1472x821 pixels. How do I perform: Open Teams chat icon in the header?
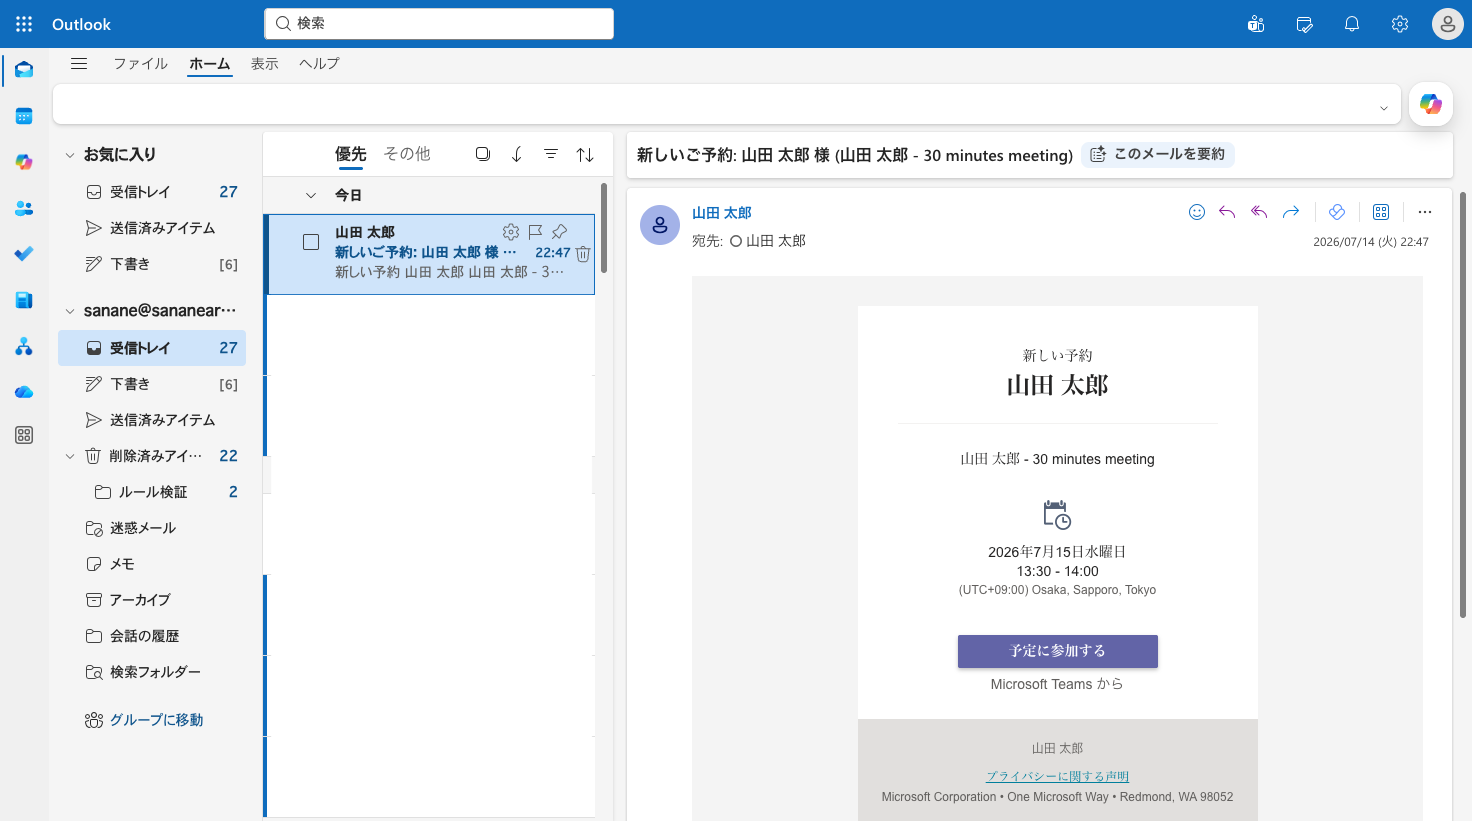[1256, 24]
